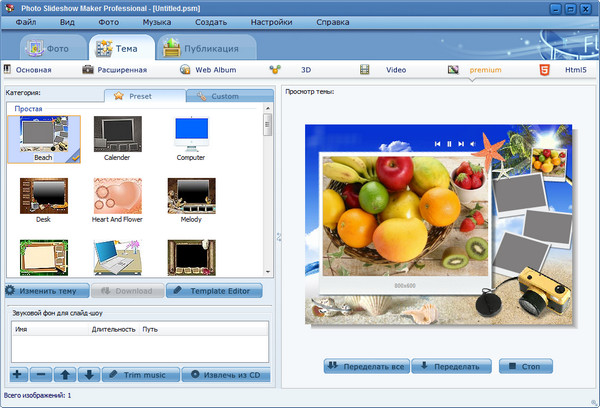Image resolution: width=600 pixels, height=408 pixels.
Task: Switch to the Preset category tab
Action: coord(145,96)
